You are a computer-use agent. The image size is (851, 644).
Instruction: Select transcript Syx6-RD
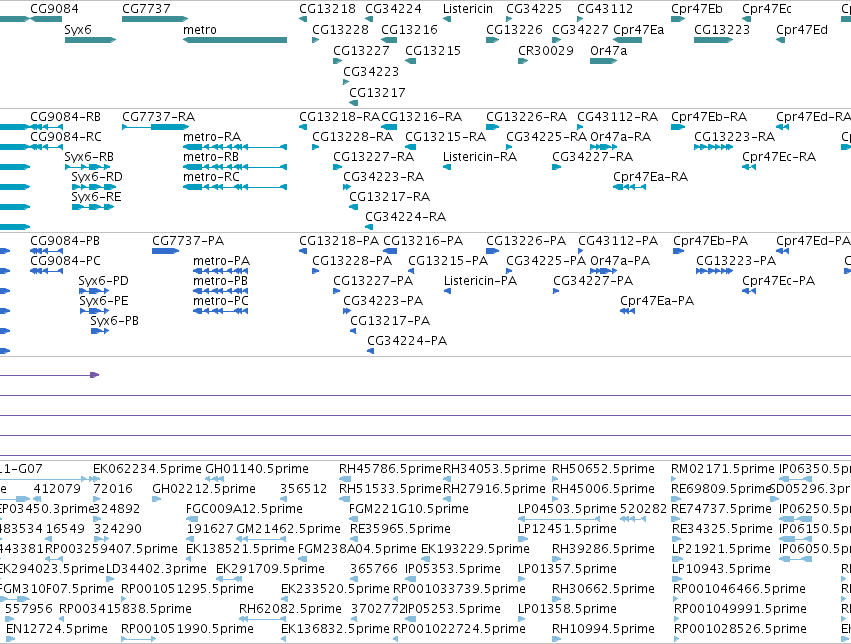(x=94, y=187)
